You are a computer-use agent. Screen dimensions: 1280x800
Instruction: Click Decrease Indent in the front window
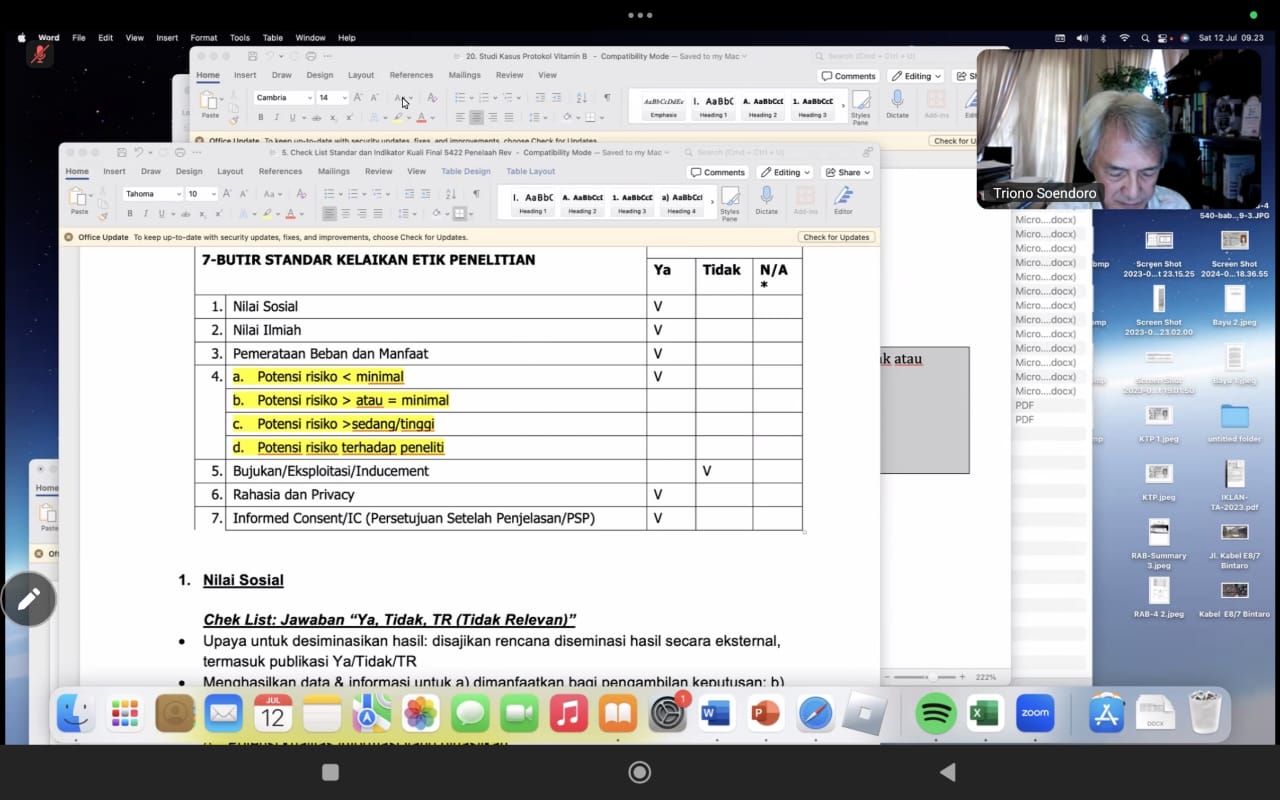[x=409, y=194]
